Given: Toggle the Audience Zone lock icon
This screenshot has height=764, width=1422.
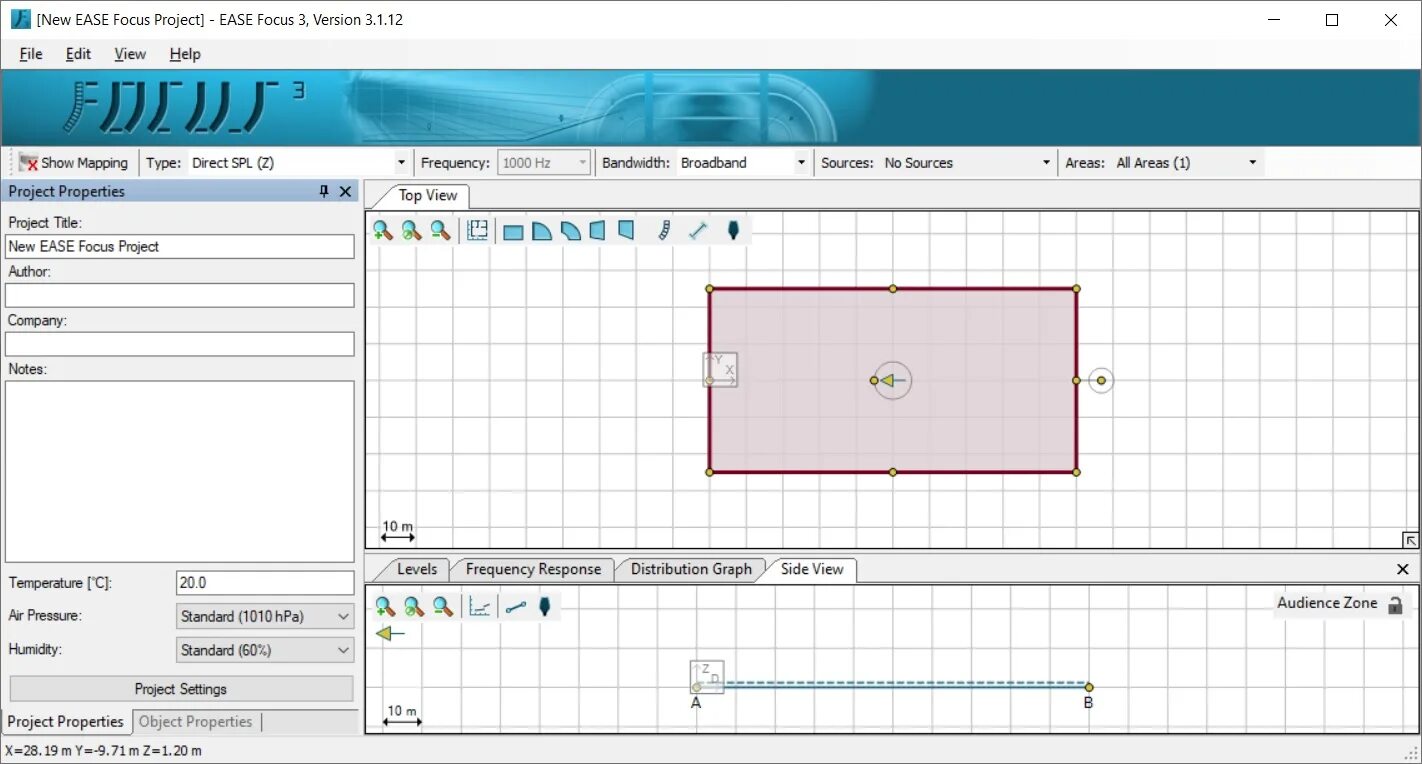Looking at the screenshot, I should pyautogui.click(x=1395, y=604).
